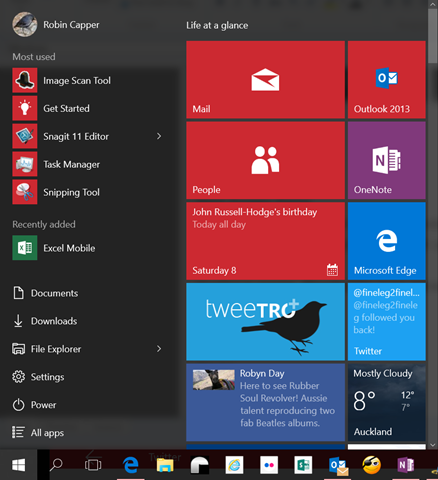Open Internet Explorer from the taskbar

(234, 465)
